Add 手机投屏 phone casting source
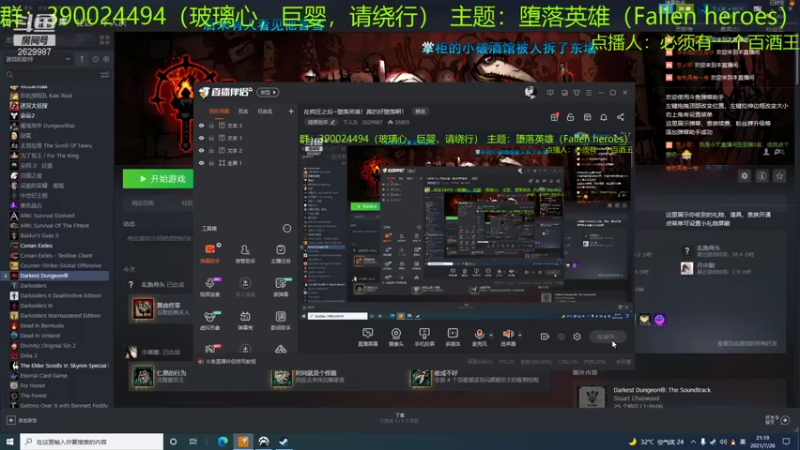The image size is (800, 450). click(424, 337)
